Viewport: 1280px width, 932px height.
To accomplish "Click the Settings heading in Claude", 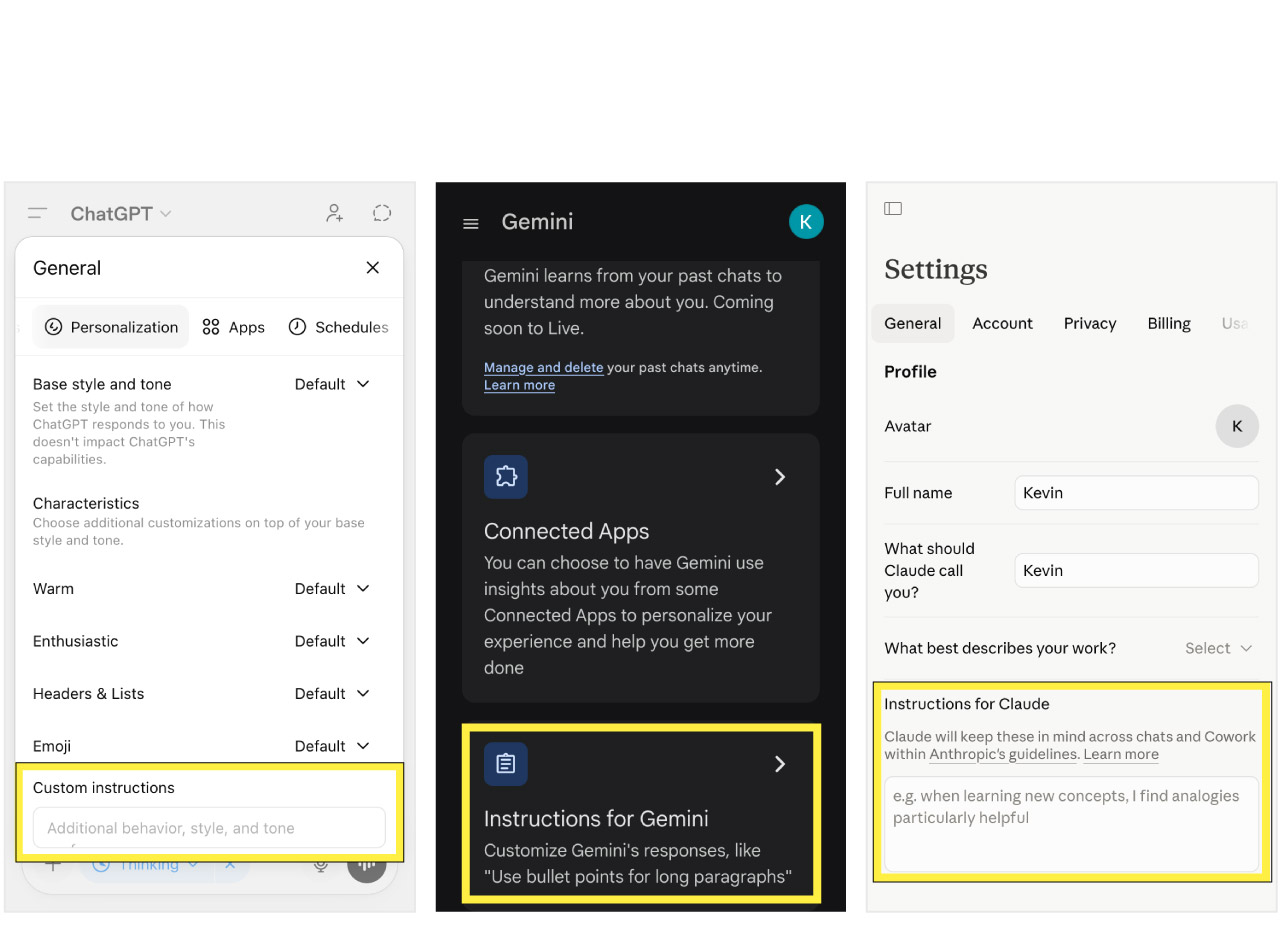I will click(x=936, y=269).
